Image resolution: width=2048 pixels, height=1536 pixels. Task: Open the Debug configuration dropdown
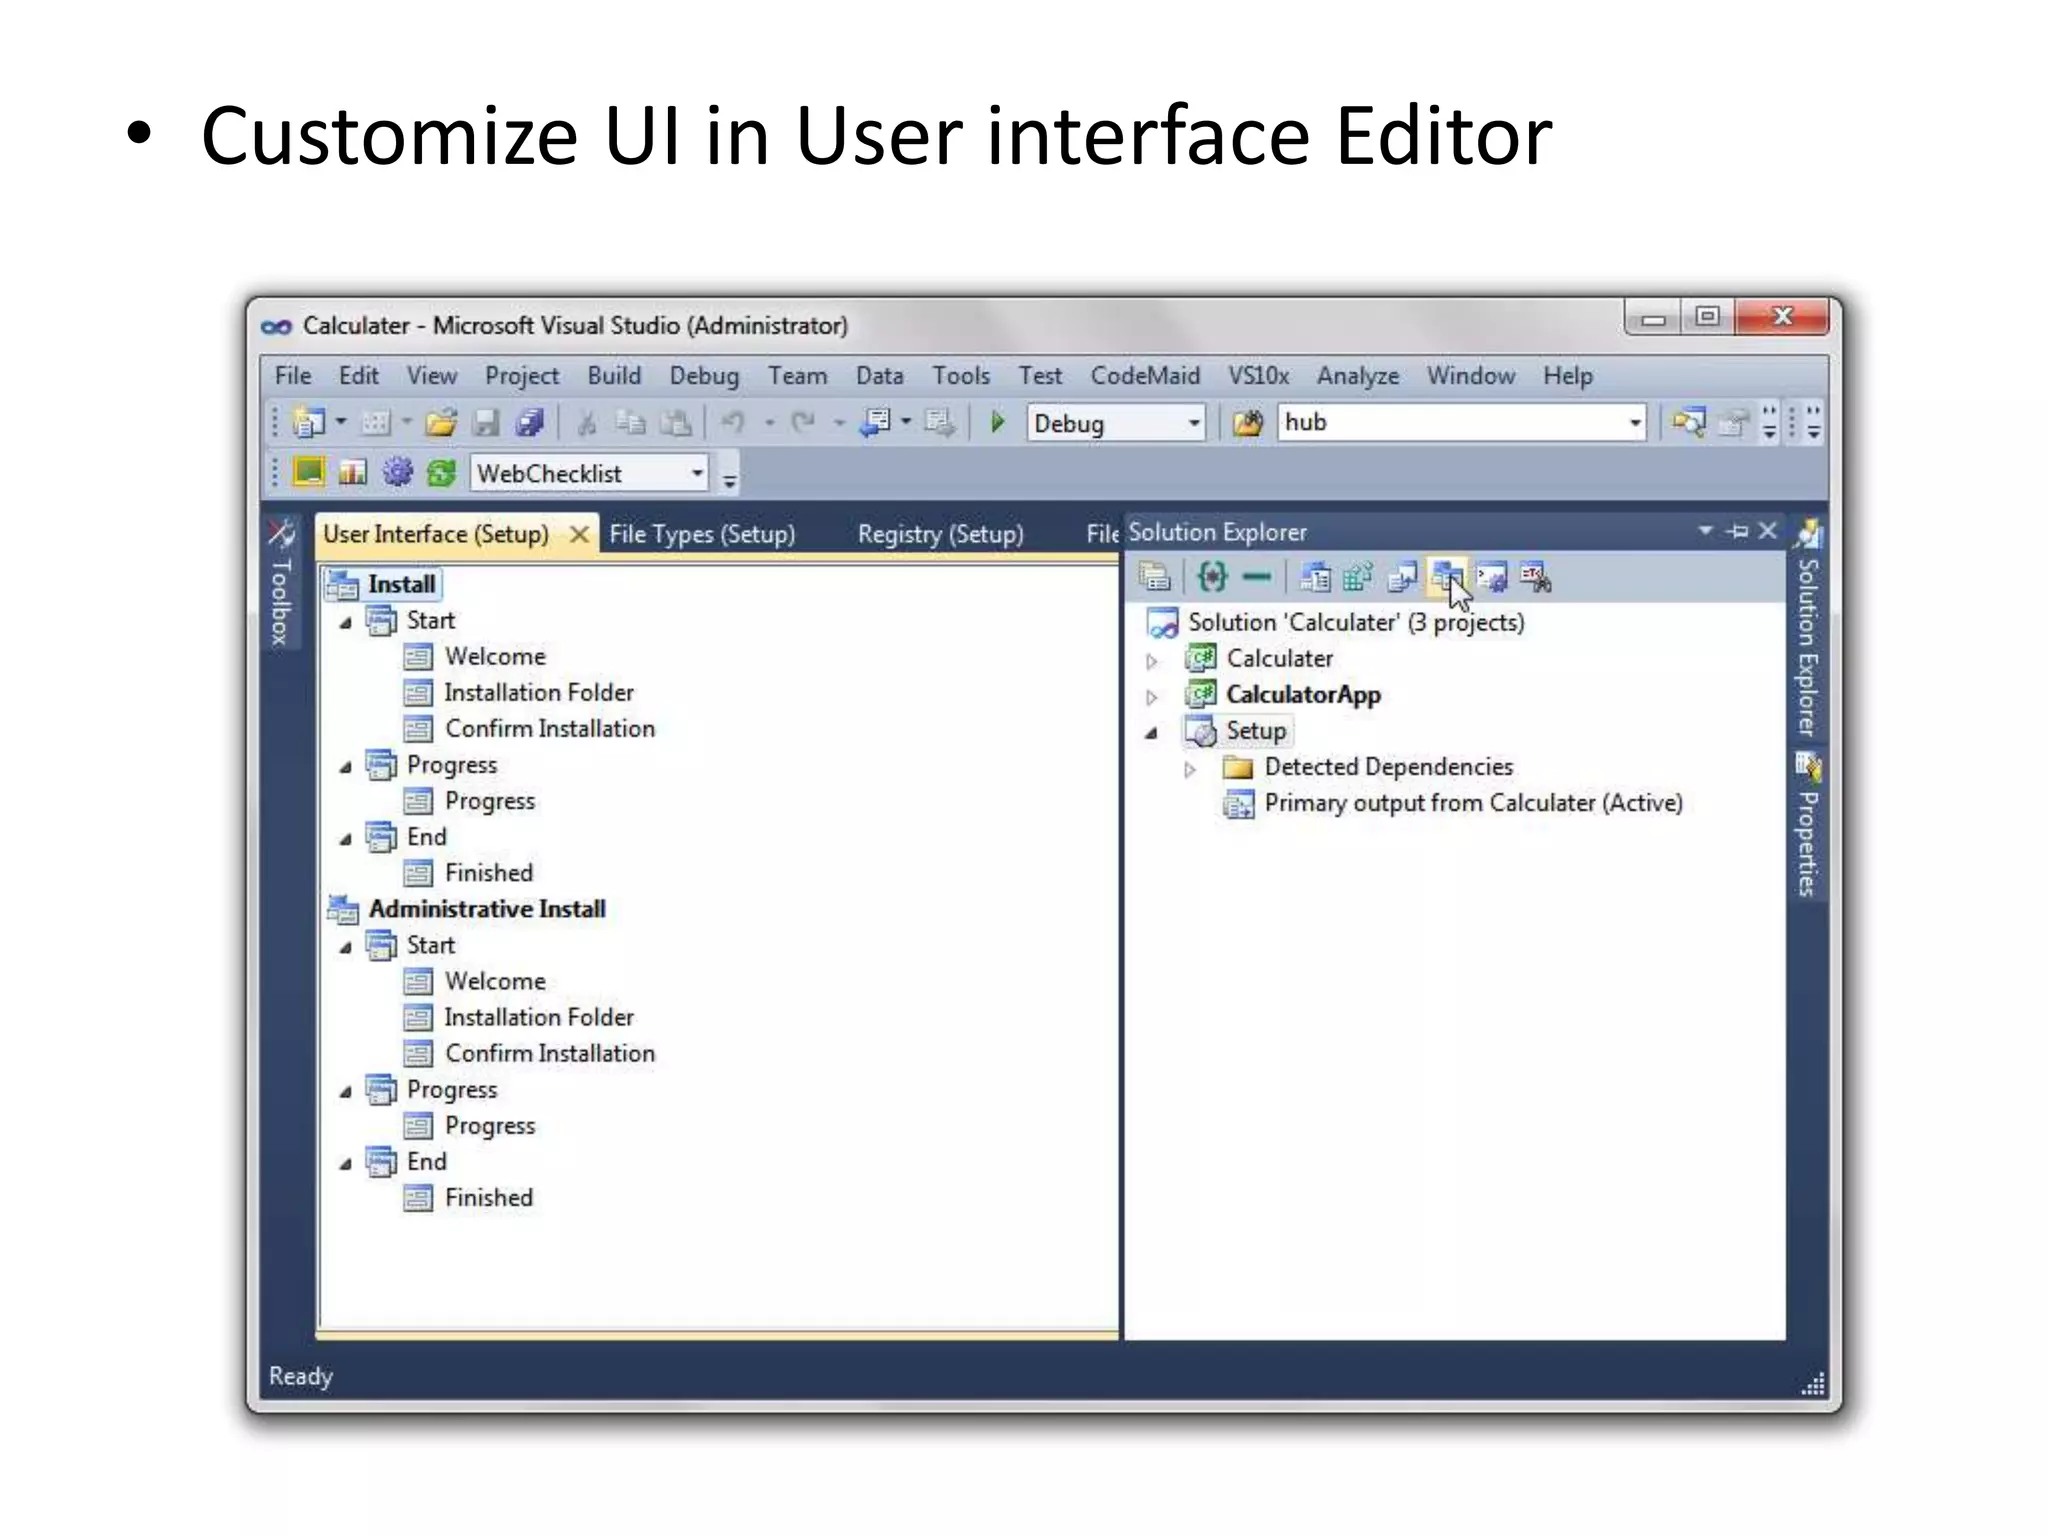[x=1194, y=423]
